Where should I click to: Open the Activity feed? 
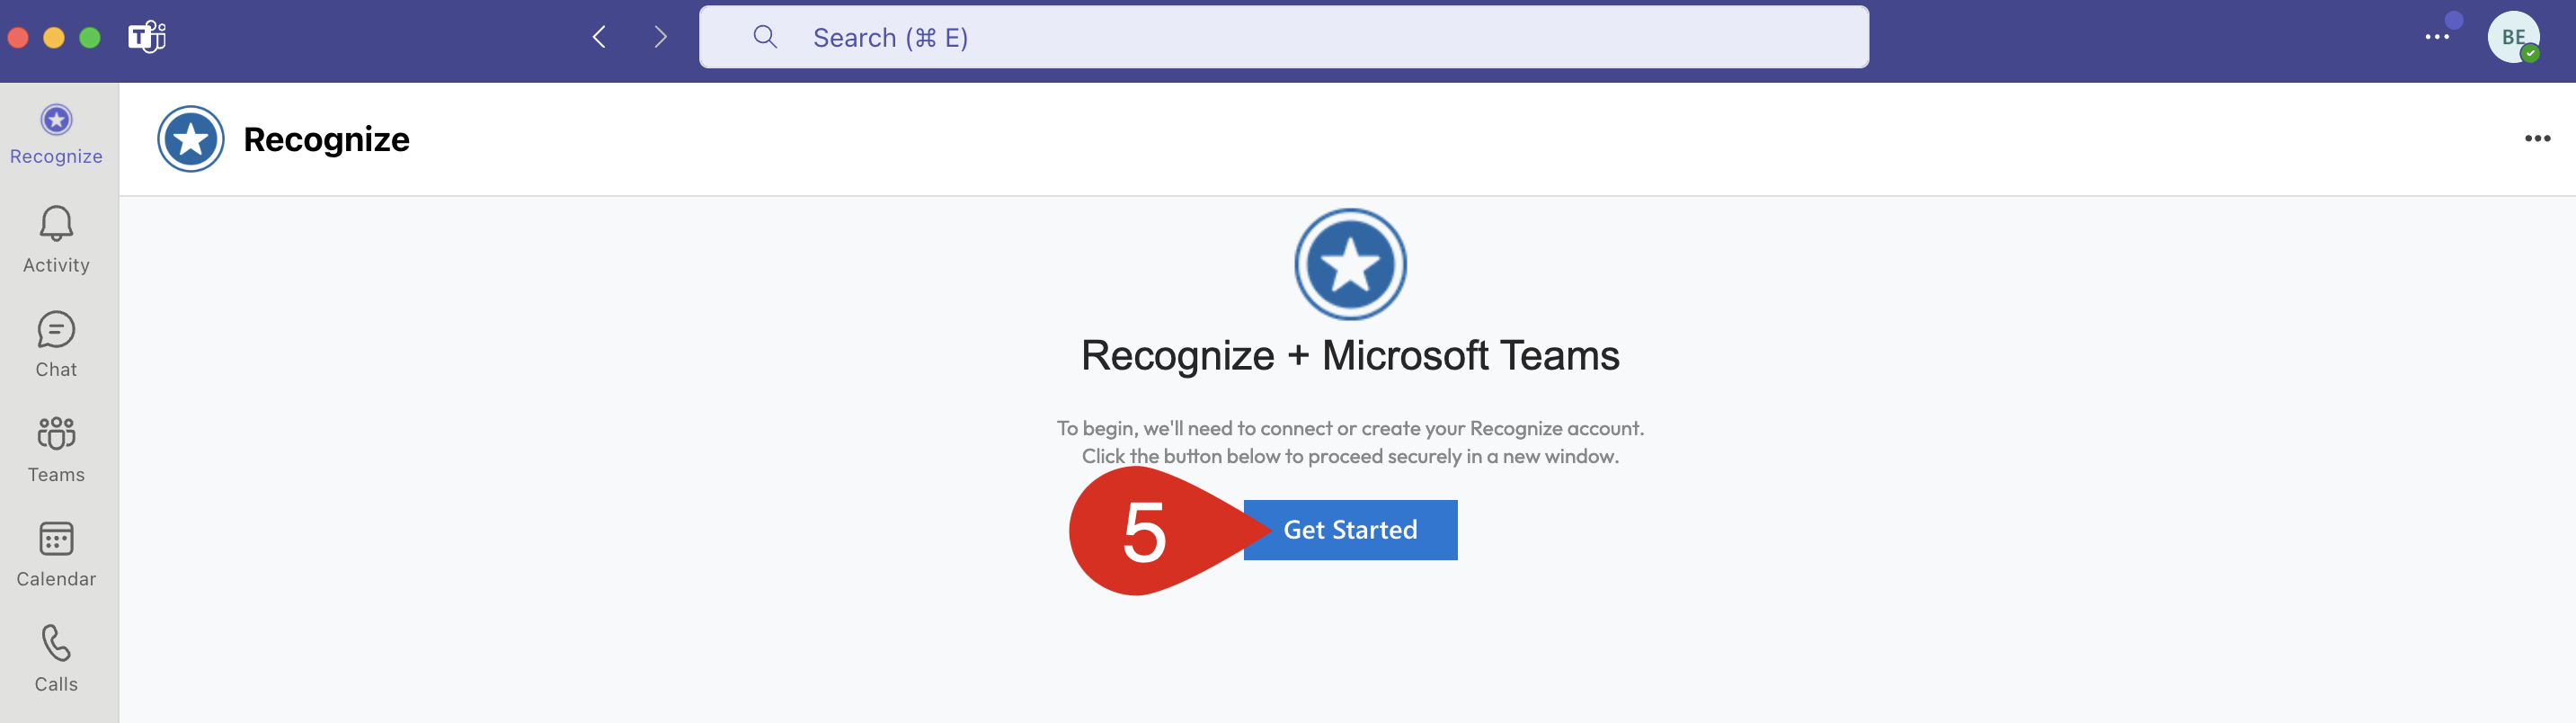(56, 239)
